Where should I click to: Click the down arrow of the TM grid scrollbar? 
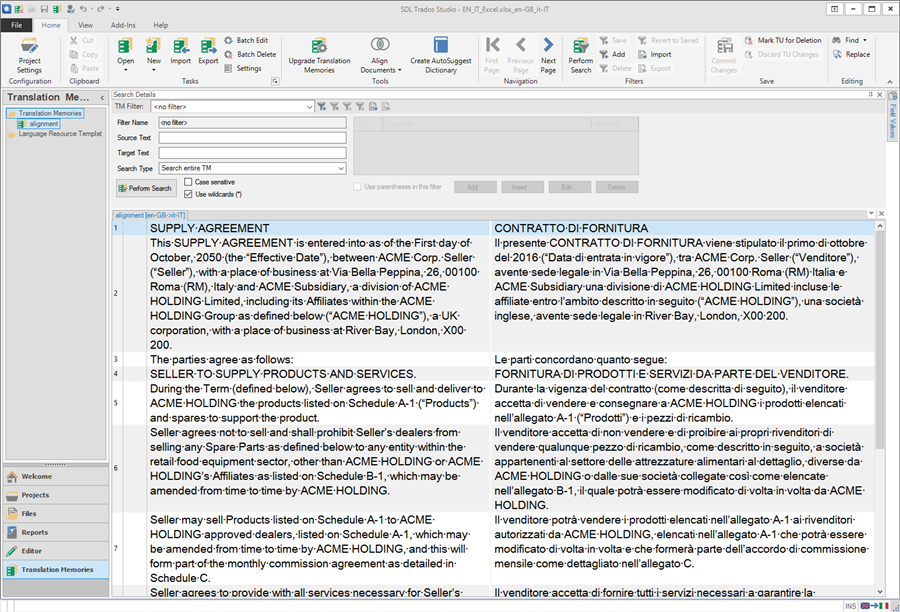click(x=880, y=591)
